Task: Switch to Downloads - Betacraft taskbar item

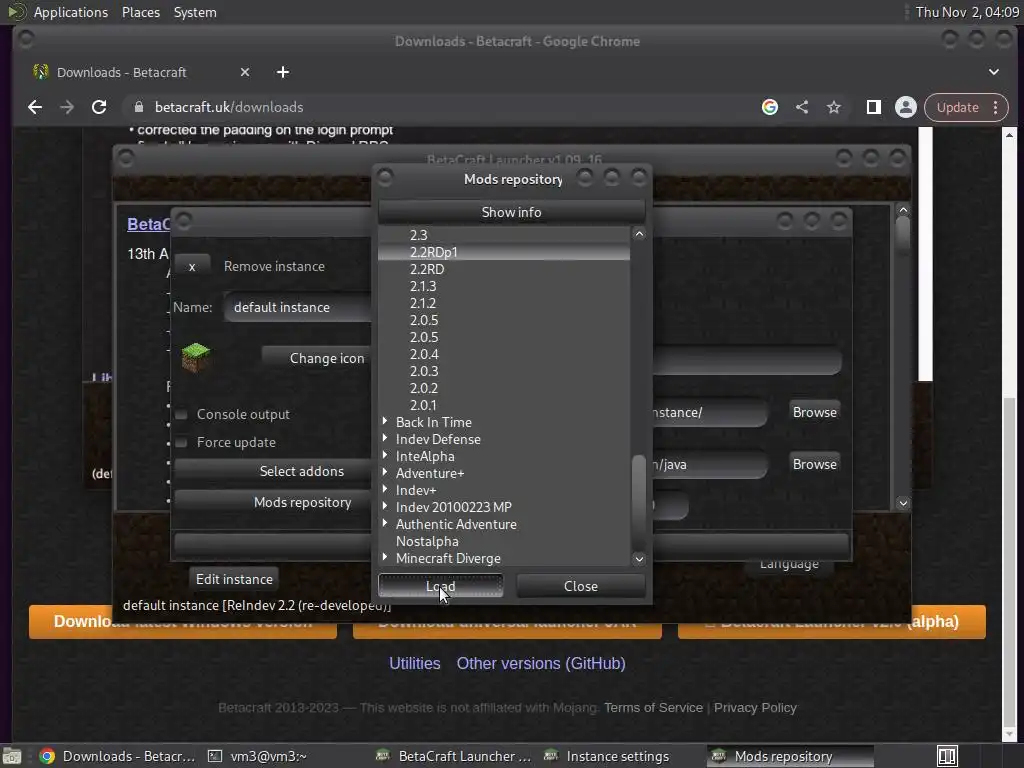Action: pos(118,756)
